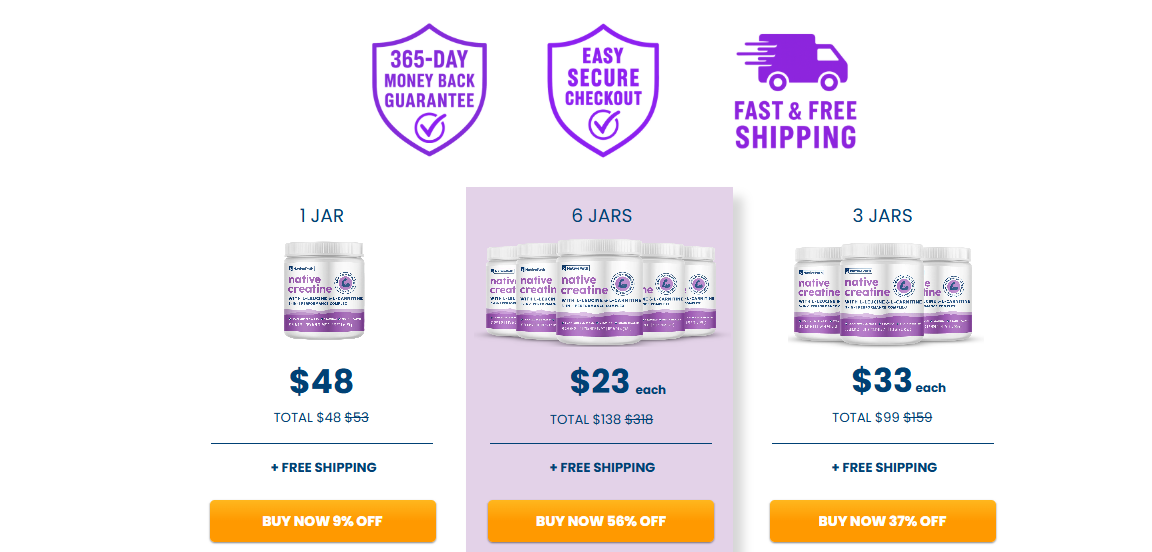Click the 3 JARS heading

882,216
